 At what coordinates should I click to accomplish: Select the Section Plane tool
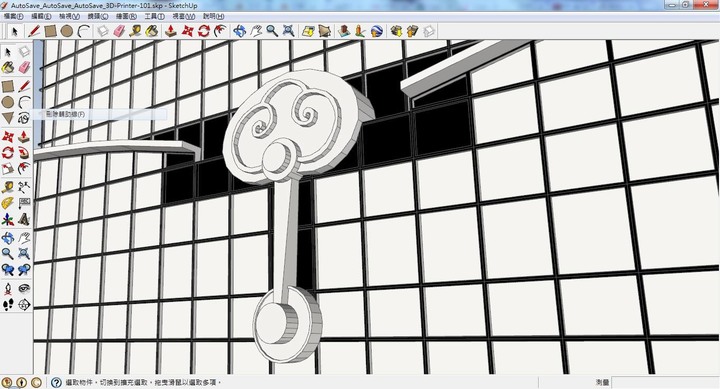(24, 305)
